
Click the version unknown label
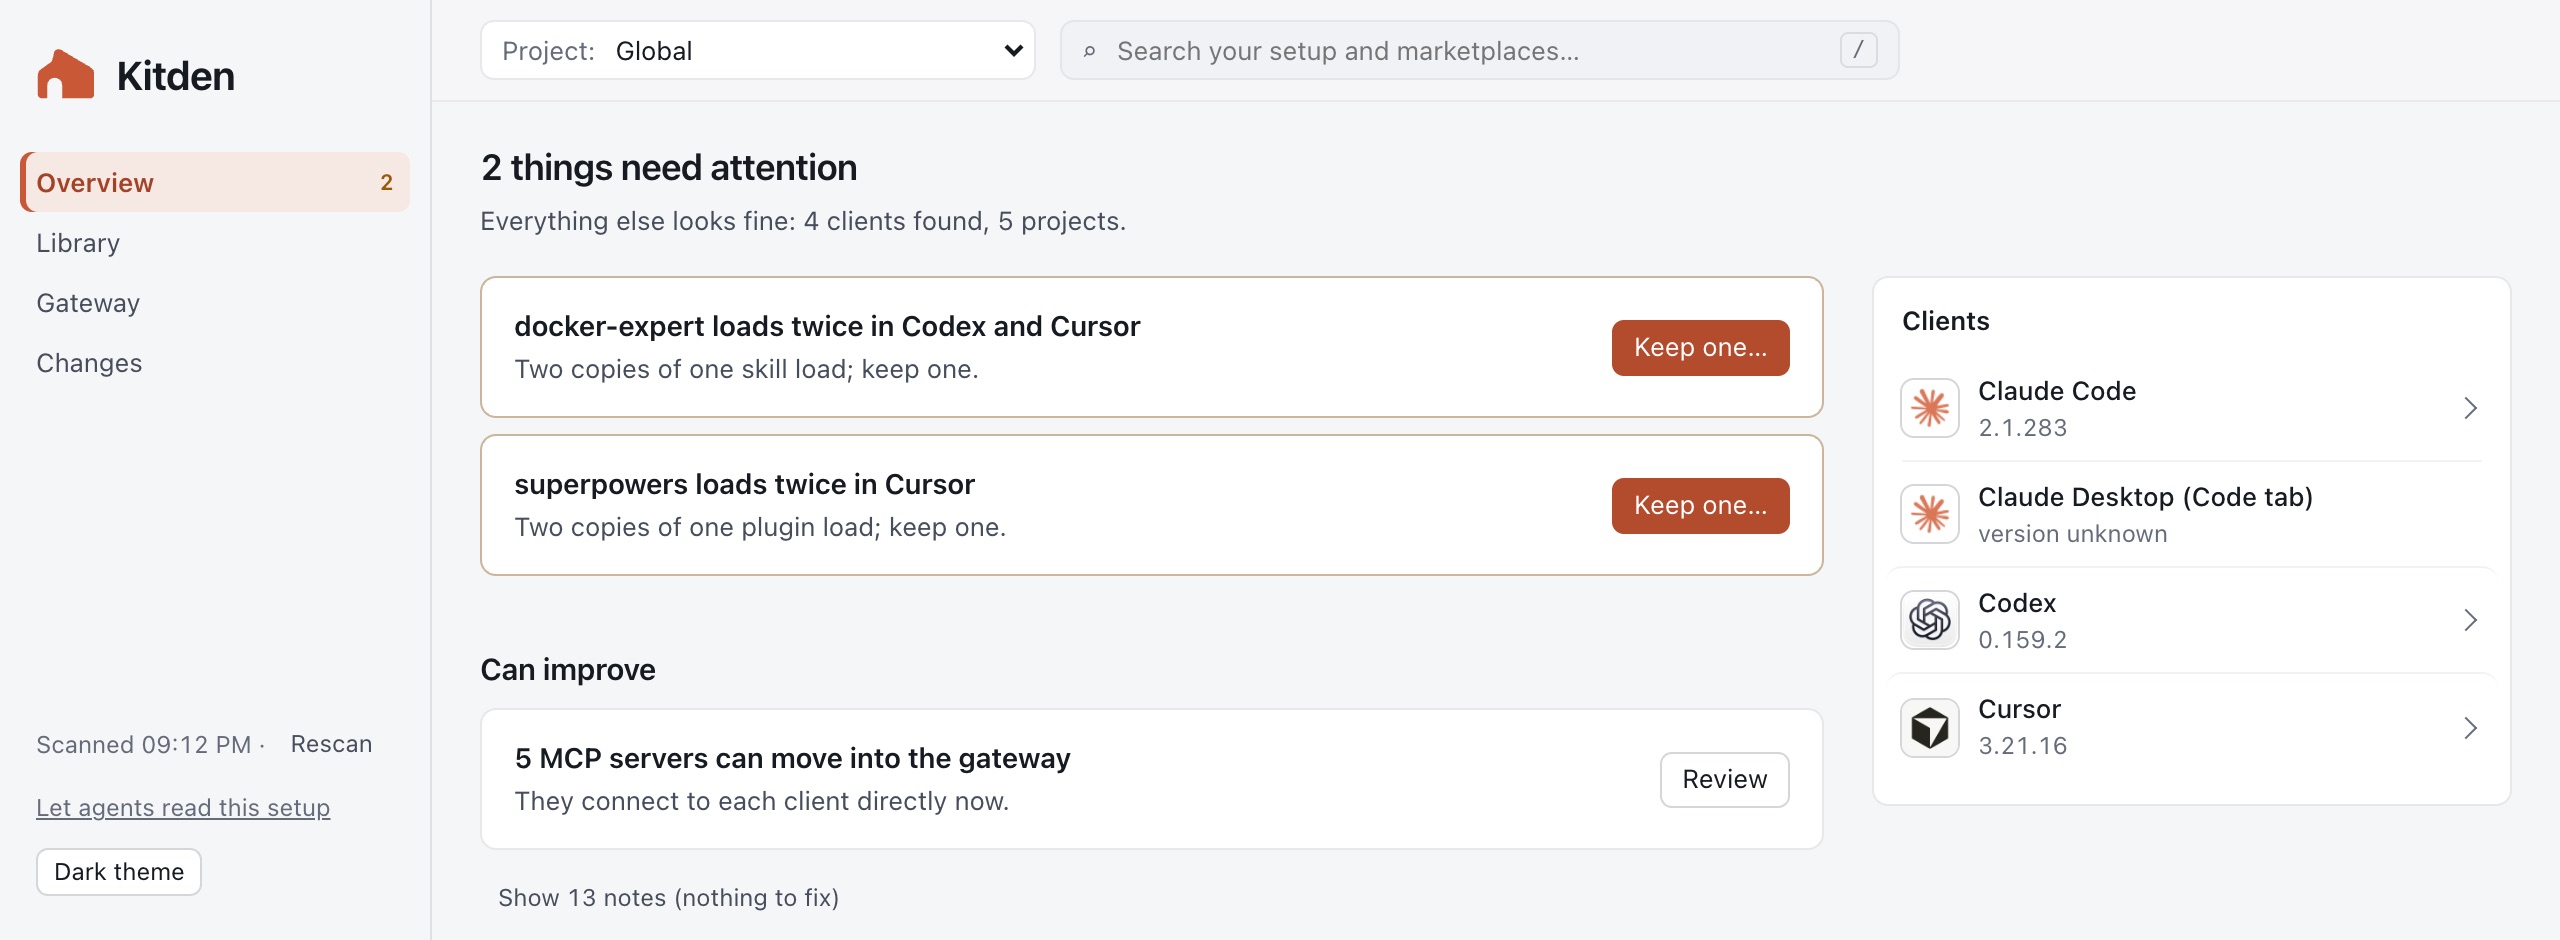click(x=2072, y=534)
